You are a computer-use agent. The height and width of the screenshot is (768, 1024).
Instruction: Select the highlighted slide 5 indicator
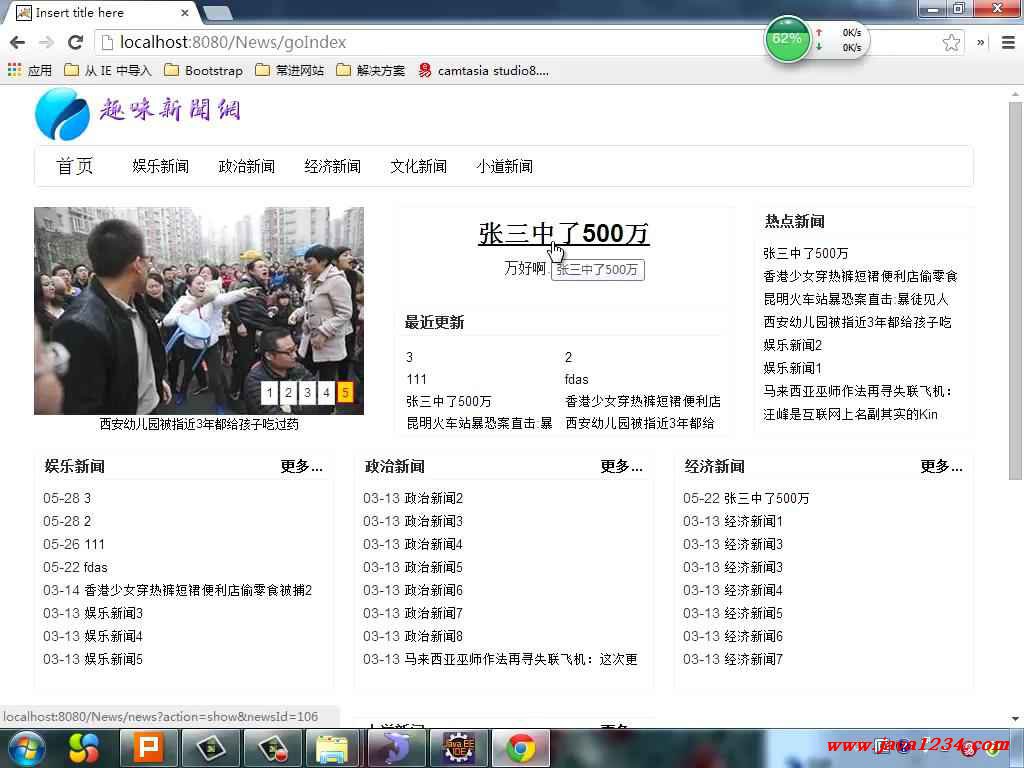click(x=345, y=392)
